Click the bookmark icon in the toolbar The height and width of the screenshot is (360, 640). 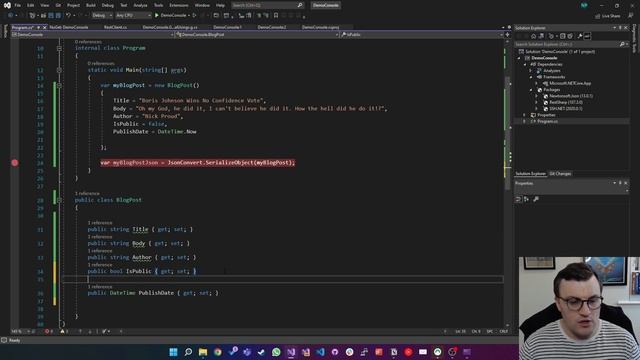276,16
